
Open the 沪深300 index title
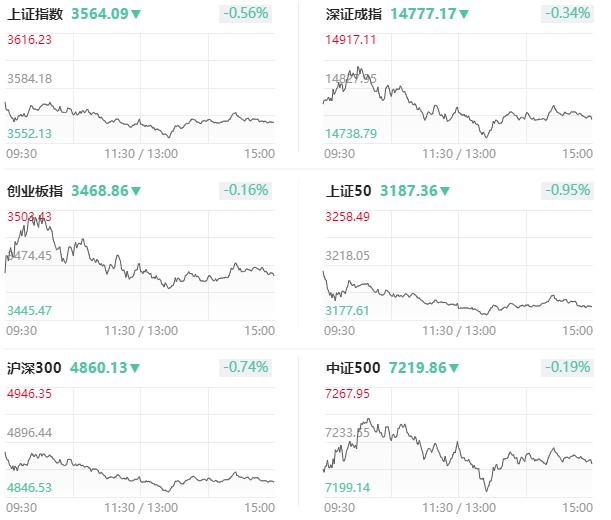[x=34, y=368]
